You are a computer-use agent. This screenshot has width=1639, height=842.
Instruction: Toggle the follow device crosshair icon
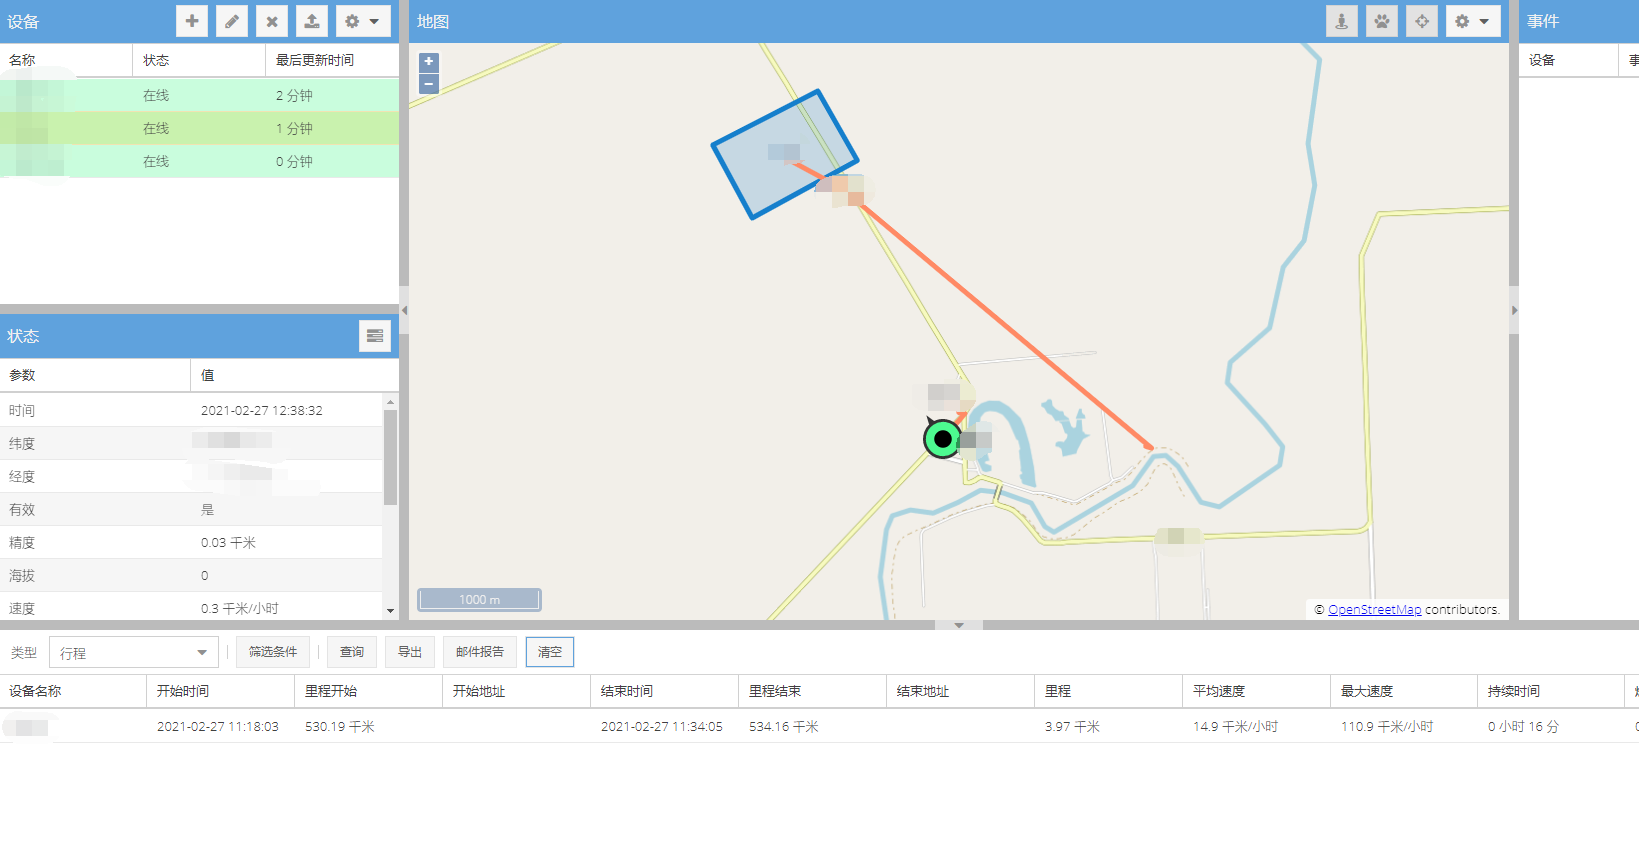pyautogui.click(x=1422, y=21)
